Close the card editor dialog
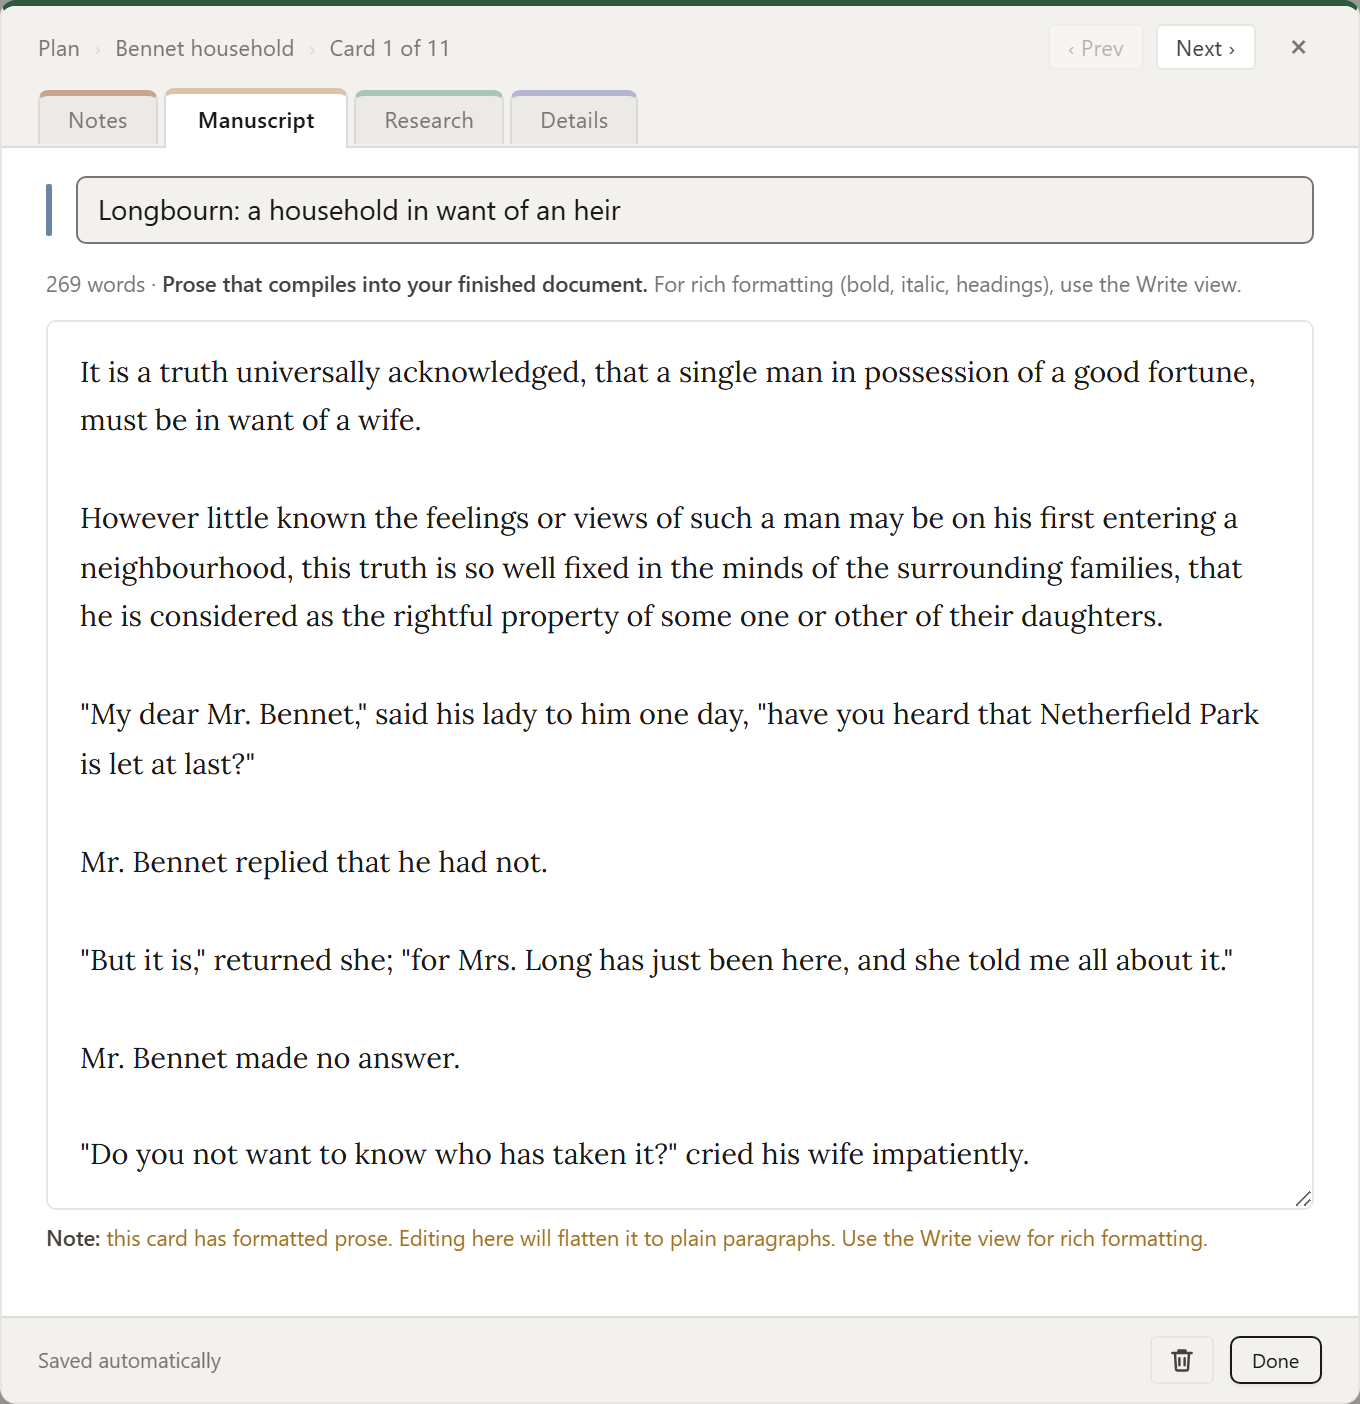 (x=1298, y=47)
